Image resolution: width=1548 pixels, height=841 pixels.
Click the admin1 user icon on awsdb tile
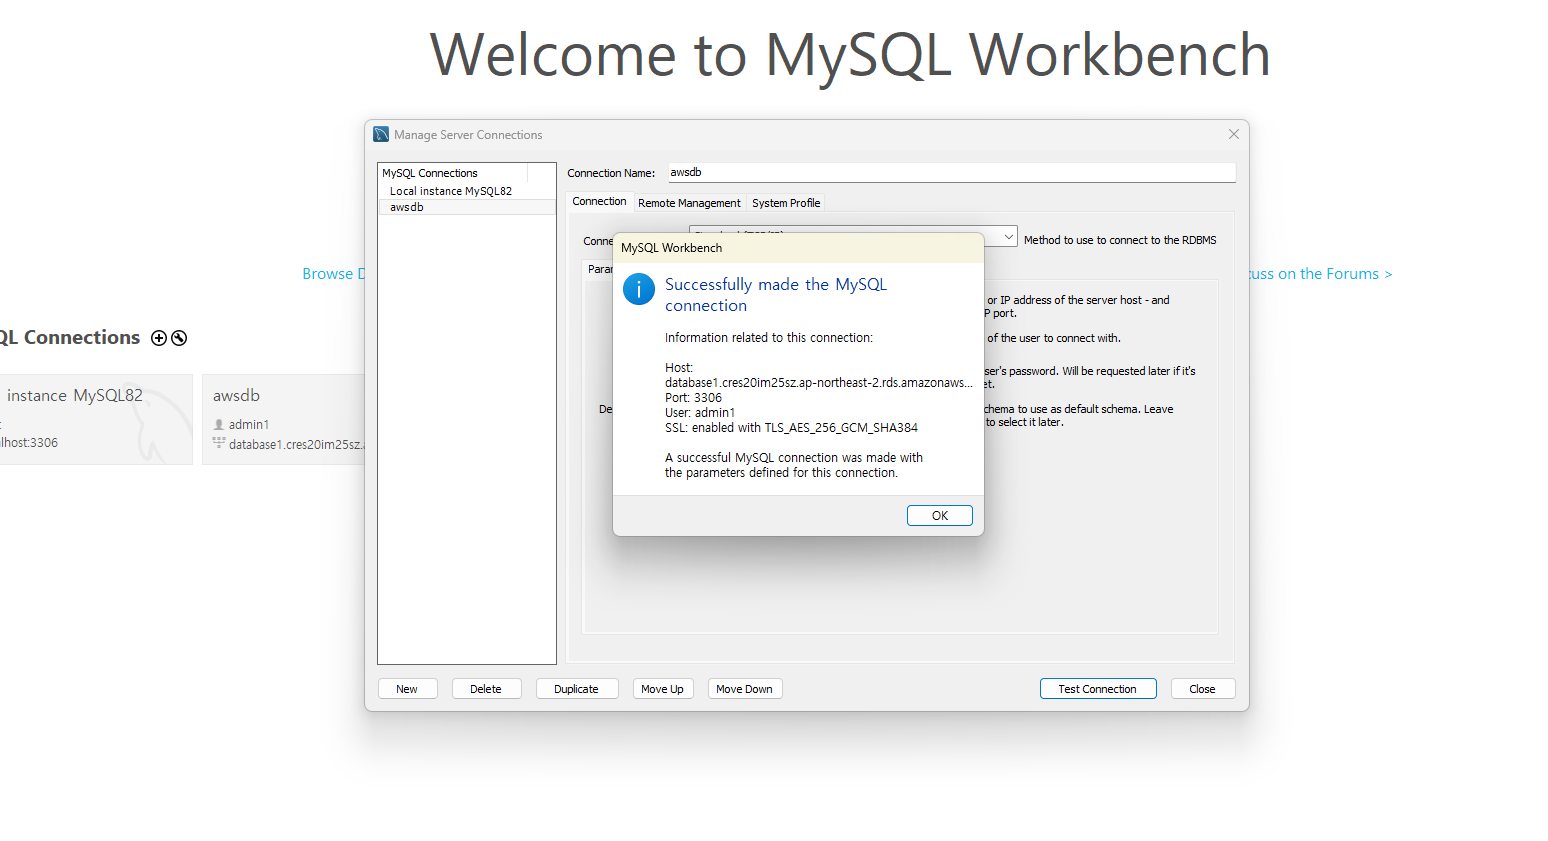coord(219,425)
